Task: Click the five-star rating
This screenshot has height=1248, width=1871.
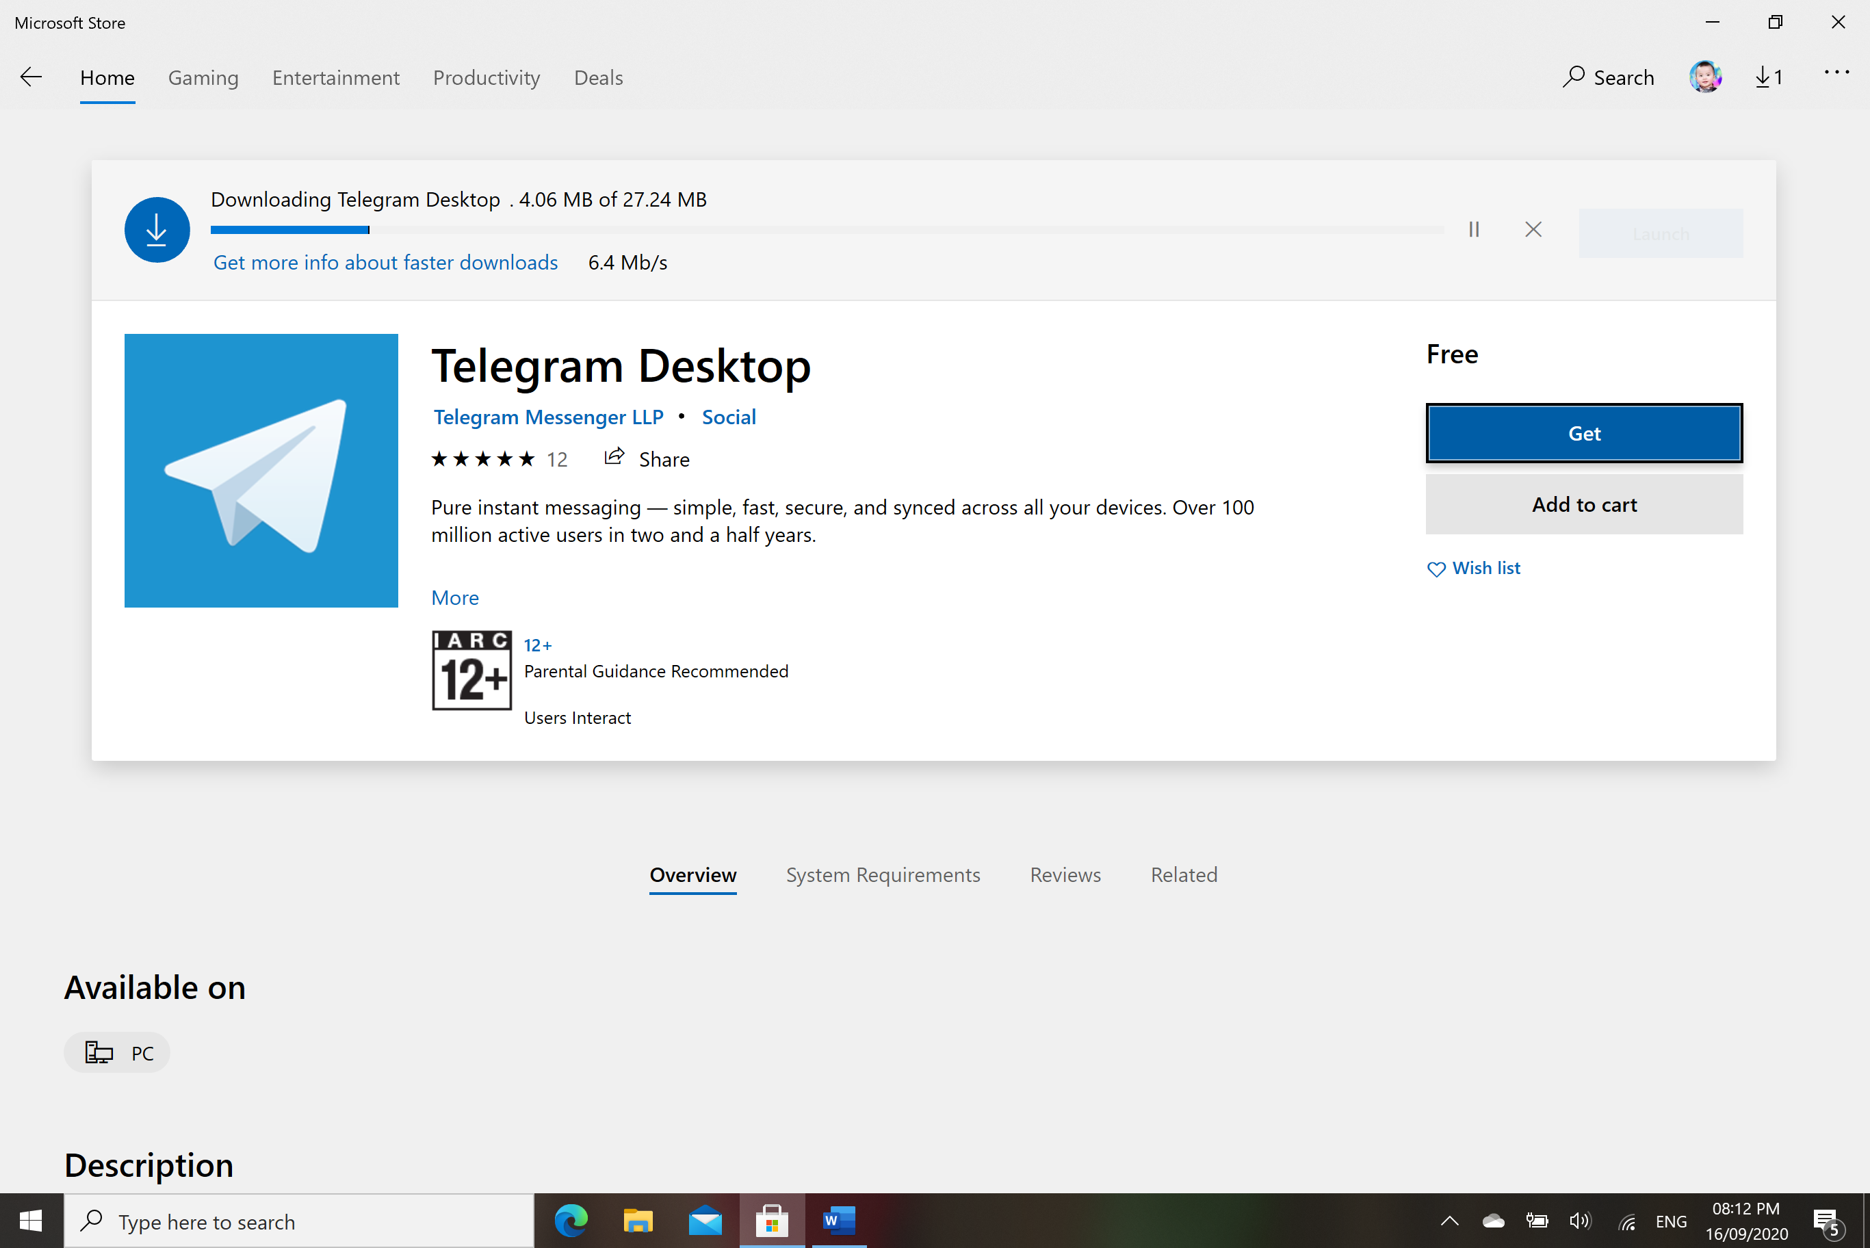Action: tap(483, 459)
